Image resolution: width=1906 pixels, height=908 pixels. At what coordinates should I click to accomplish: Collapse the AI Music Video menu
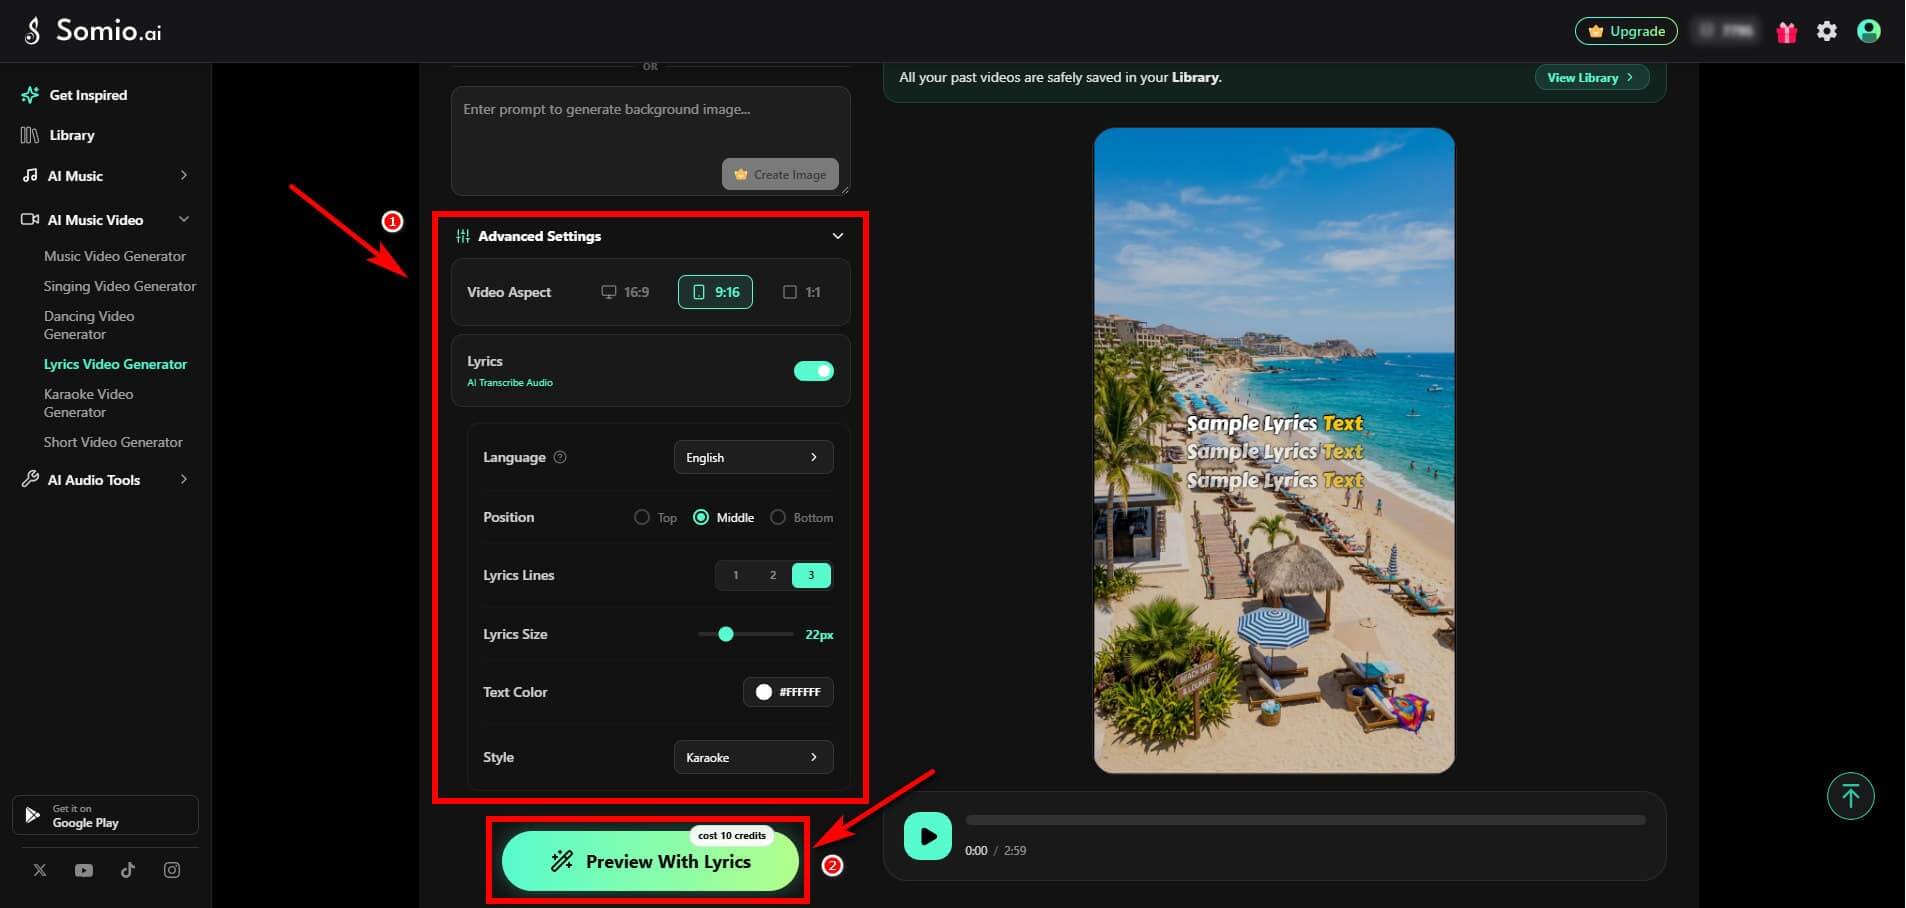184,219
